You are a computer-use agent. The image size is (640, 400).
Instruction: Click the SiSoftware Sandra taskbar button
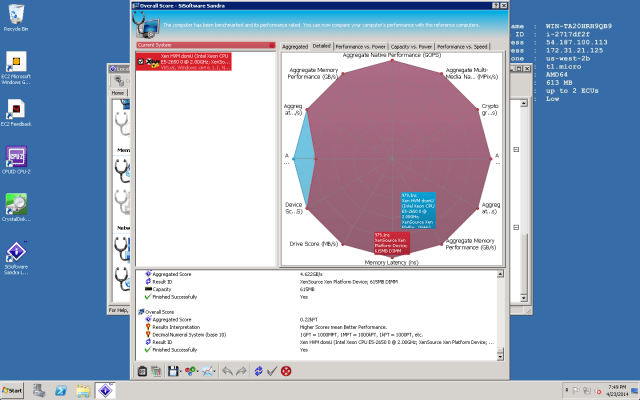(105, 391)
